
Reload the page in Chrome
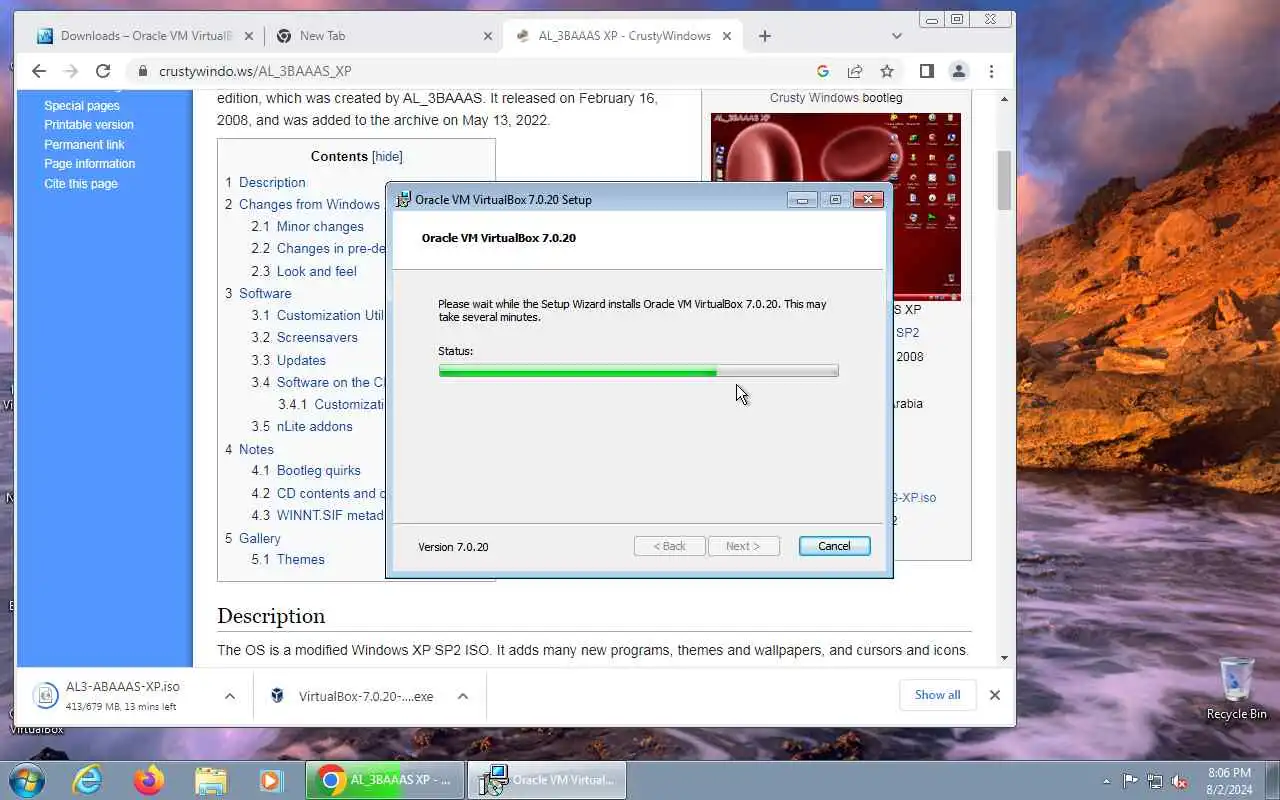[102, 71]
